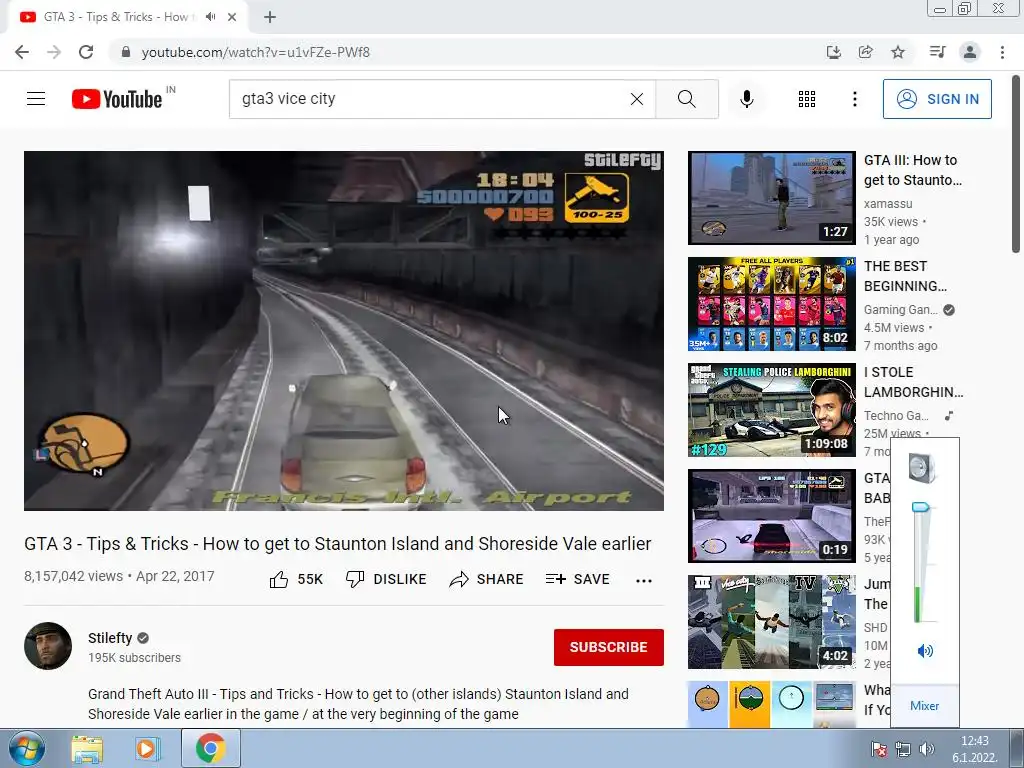Image resolution: width=1024 pixels, height=768 pixels.
Task: Reload the page
Action: point(86,52)
